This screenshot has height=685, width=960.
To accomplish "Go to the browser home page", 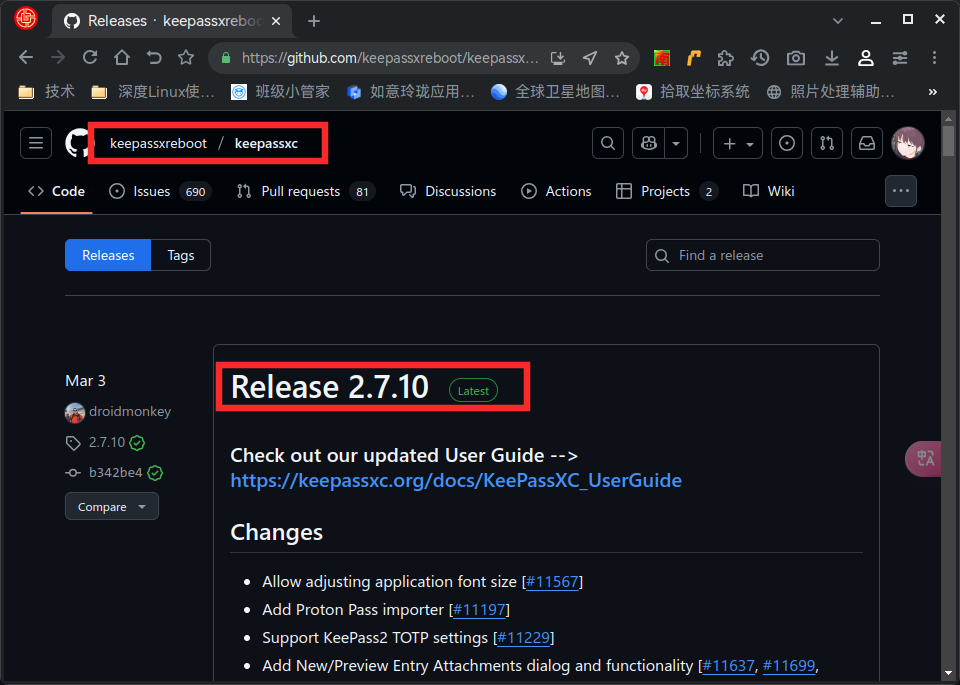I will 122,58.
